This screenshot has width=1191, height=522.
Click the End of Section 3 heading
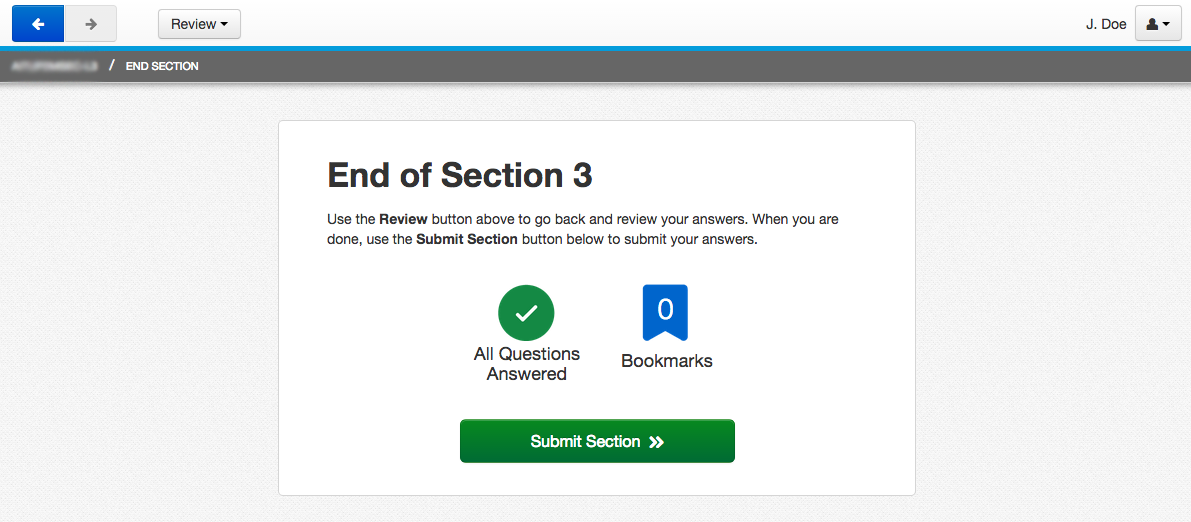(460, 176)
